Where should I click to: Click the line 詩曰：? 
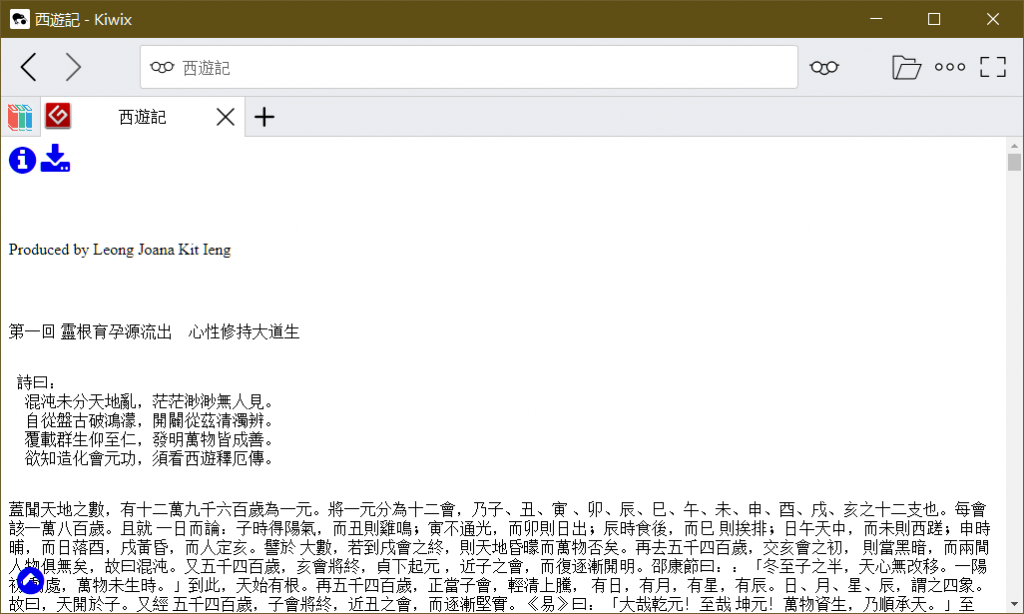click(37, 382)
